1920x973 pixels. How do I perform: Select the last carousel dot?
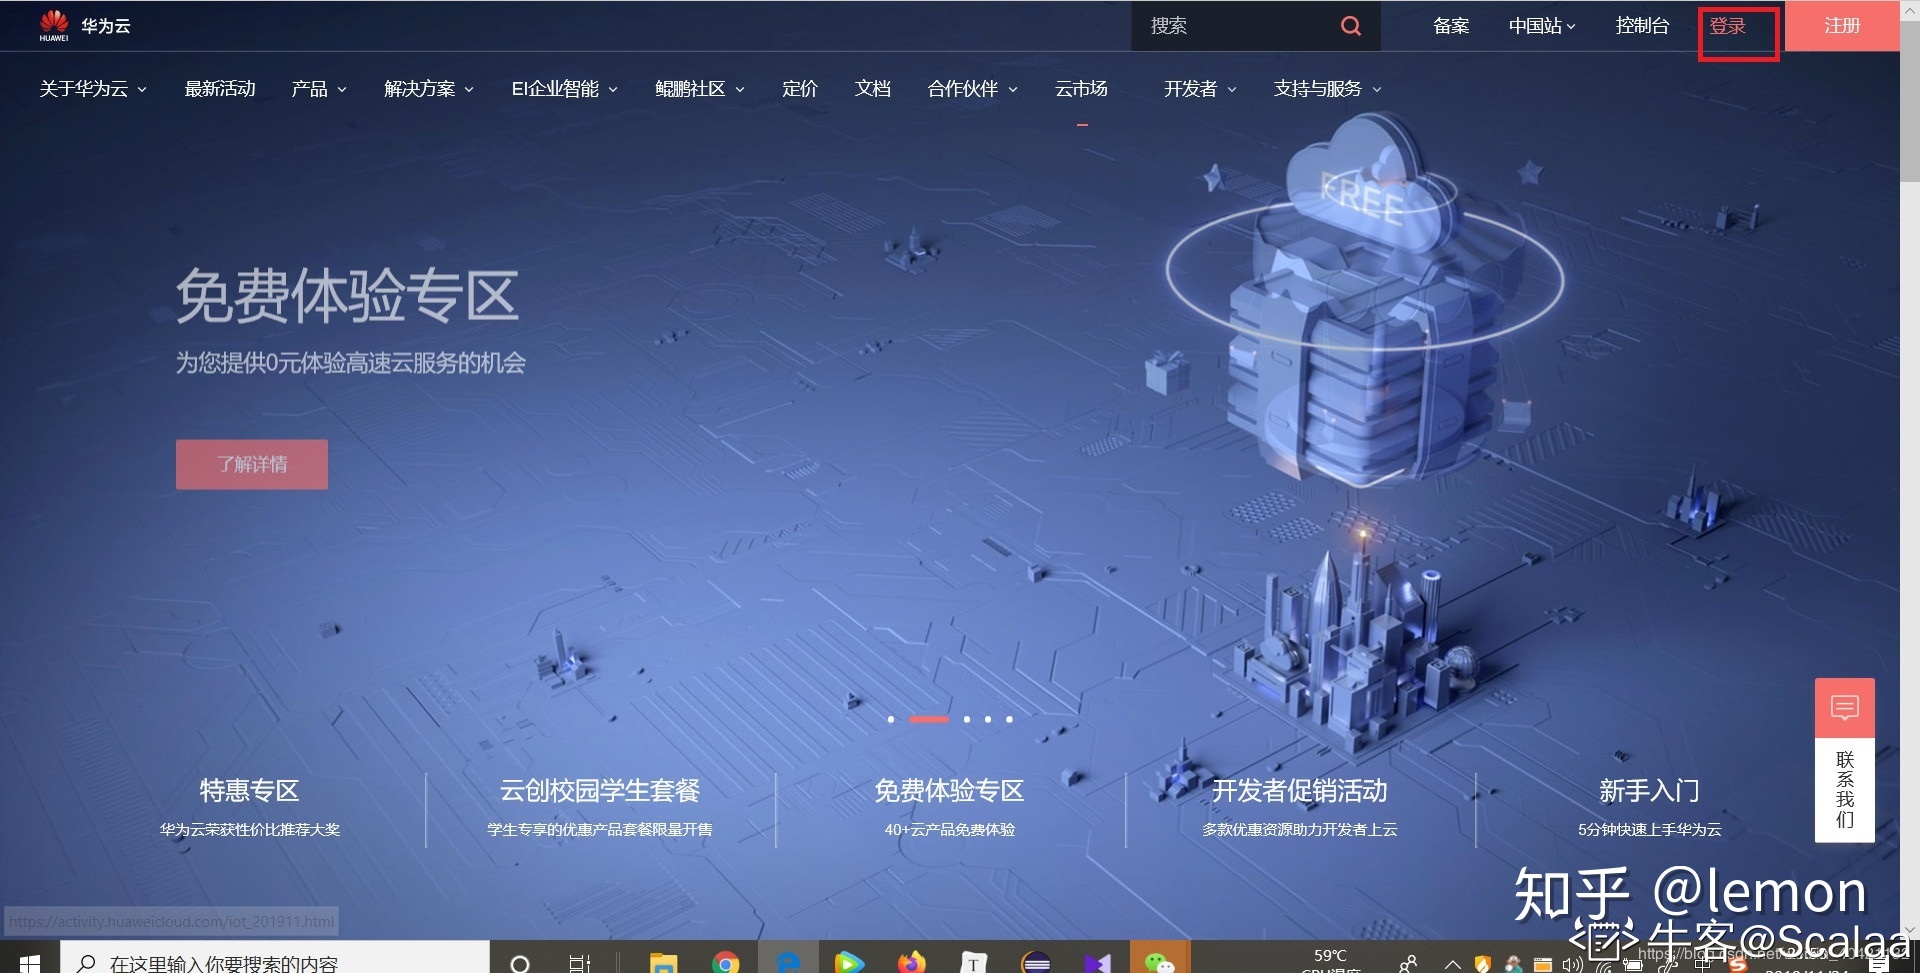pyautogui.click(x=1009, y=719)
